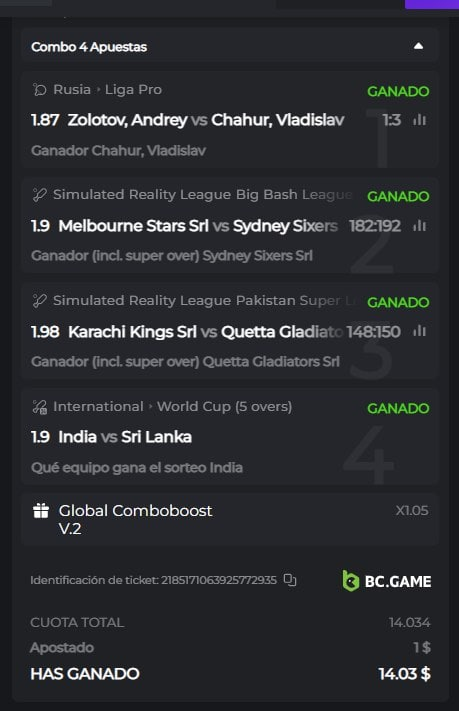Copy the ticket identification number
This screenshot has height=711, width=459.
tap(290, 580)
